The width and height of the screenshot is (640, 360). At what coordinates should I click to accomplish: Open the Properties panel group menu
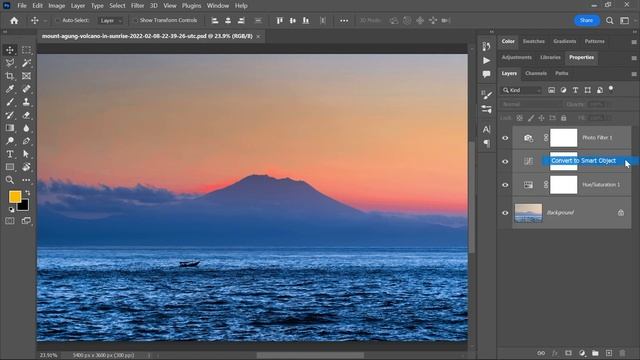pyautogui.click(x=634, y=58)
